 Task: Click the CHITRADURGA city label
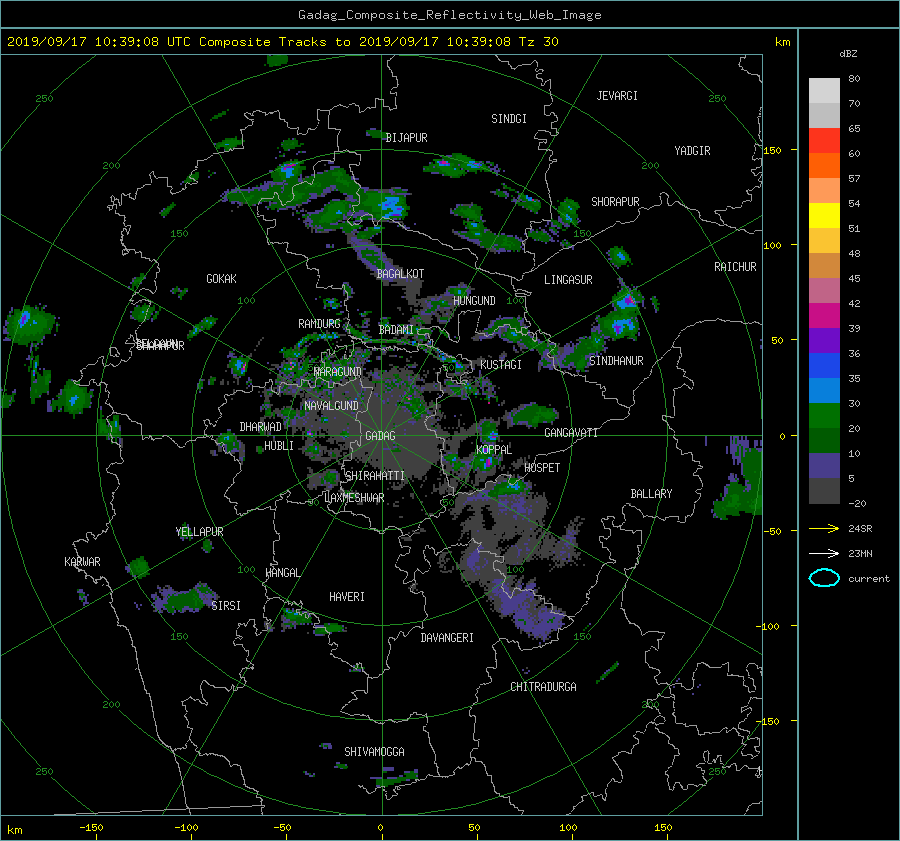coord(543,687)
